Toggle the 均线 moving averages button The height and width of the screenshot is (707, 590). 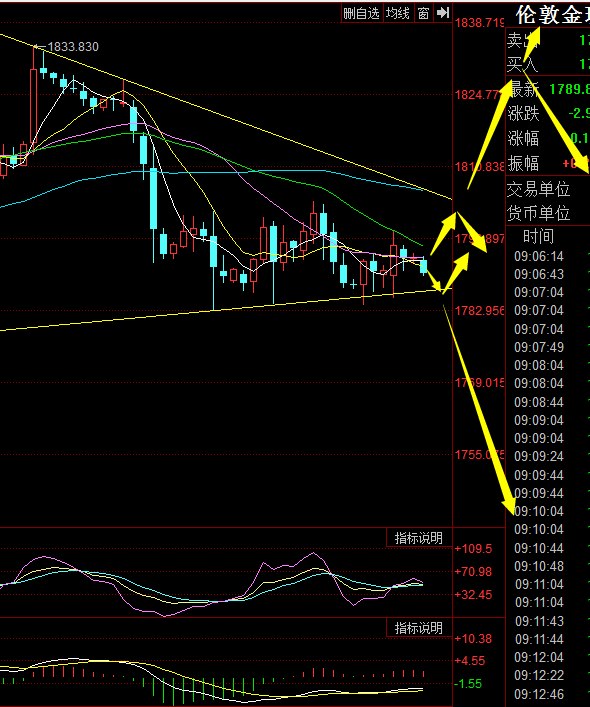[x=398, y=13]
